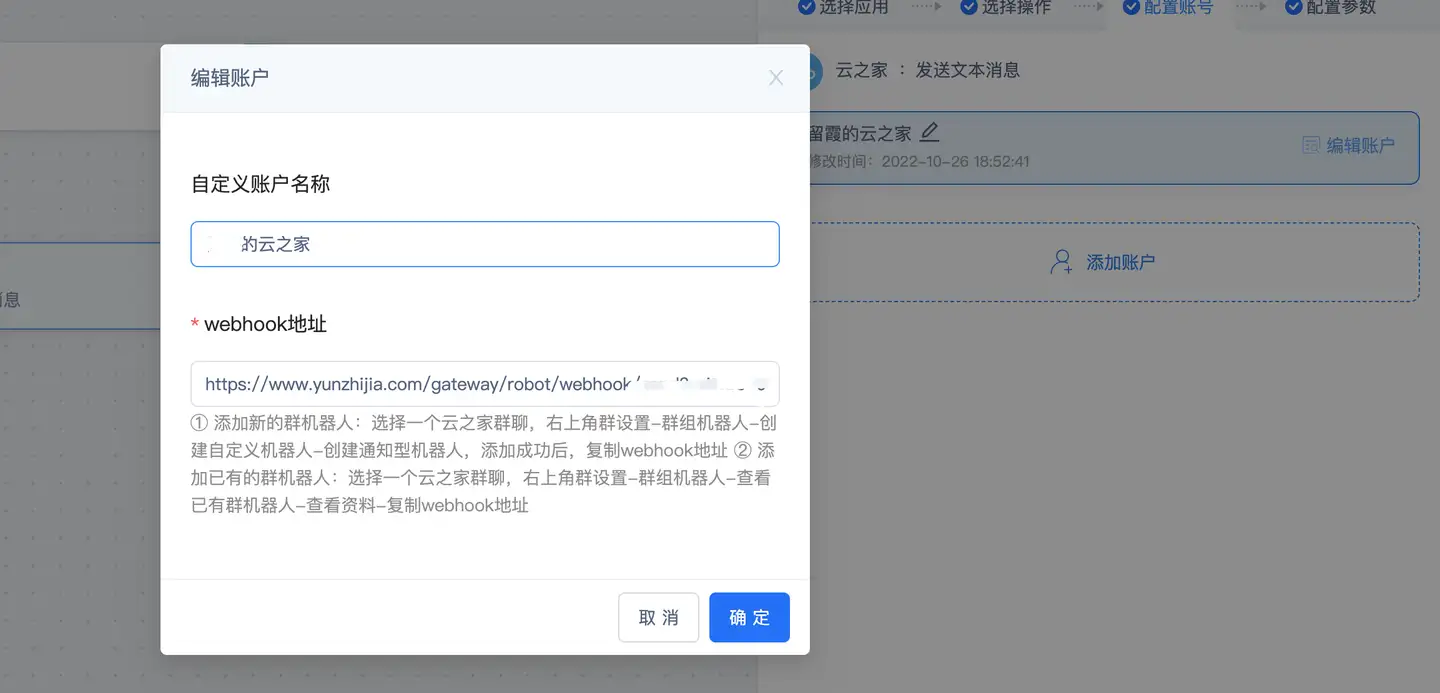This screenshot has height=693, width=1440.
Task: Click the webhook help description text
Action: point(484,464)
